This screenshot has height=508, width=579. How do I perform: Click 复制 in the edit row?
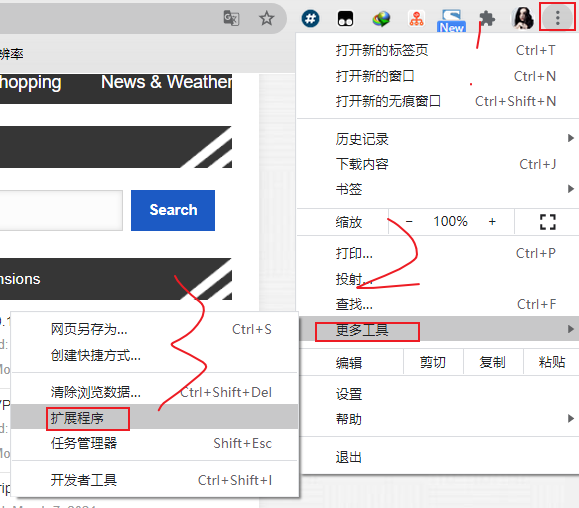pos(493,363)
